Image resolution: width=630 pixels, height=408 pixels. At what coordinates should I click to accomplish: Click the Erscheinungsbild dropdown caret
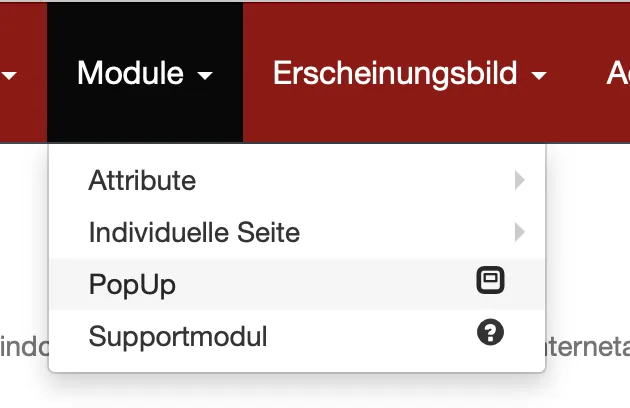point(539,75)
